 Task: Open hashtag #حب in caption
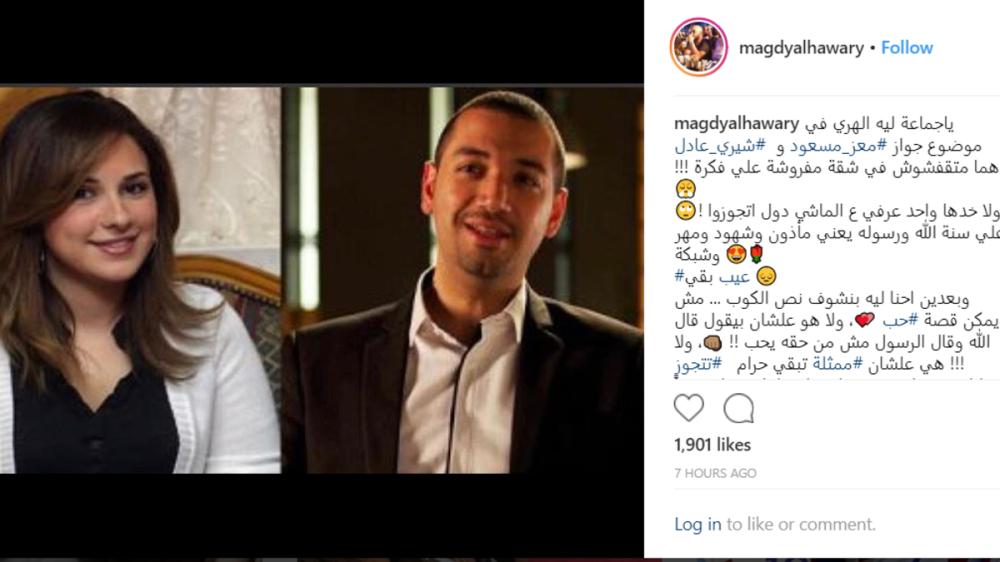point(899,321)
